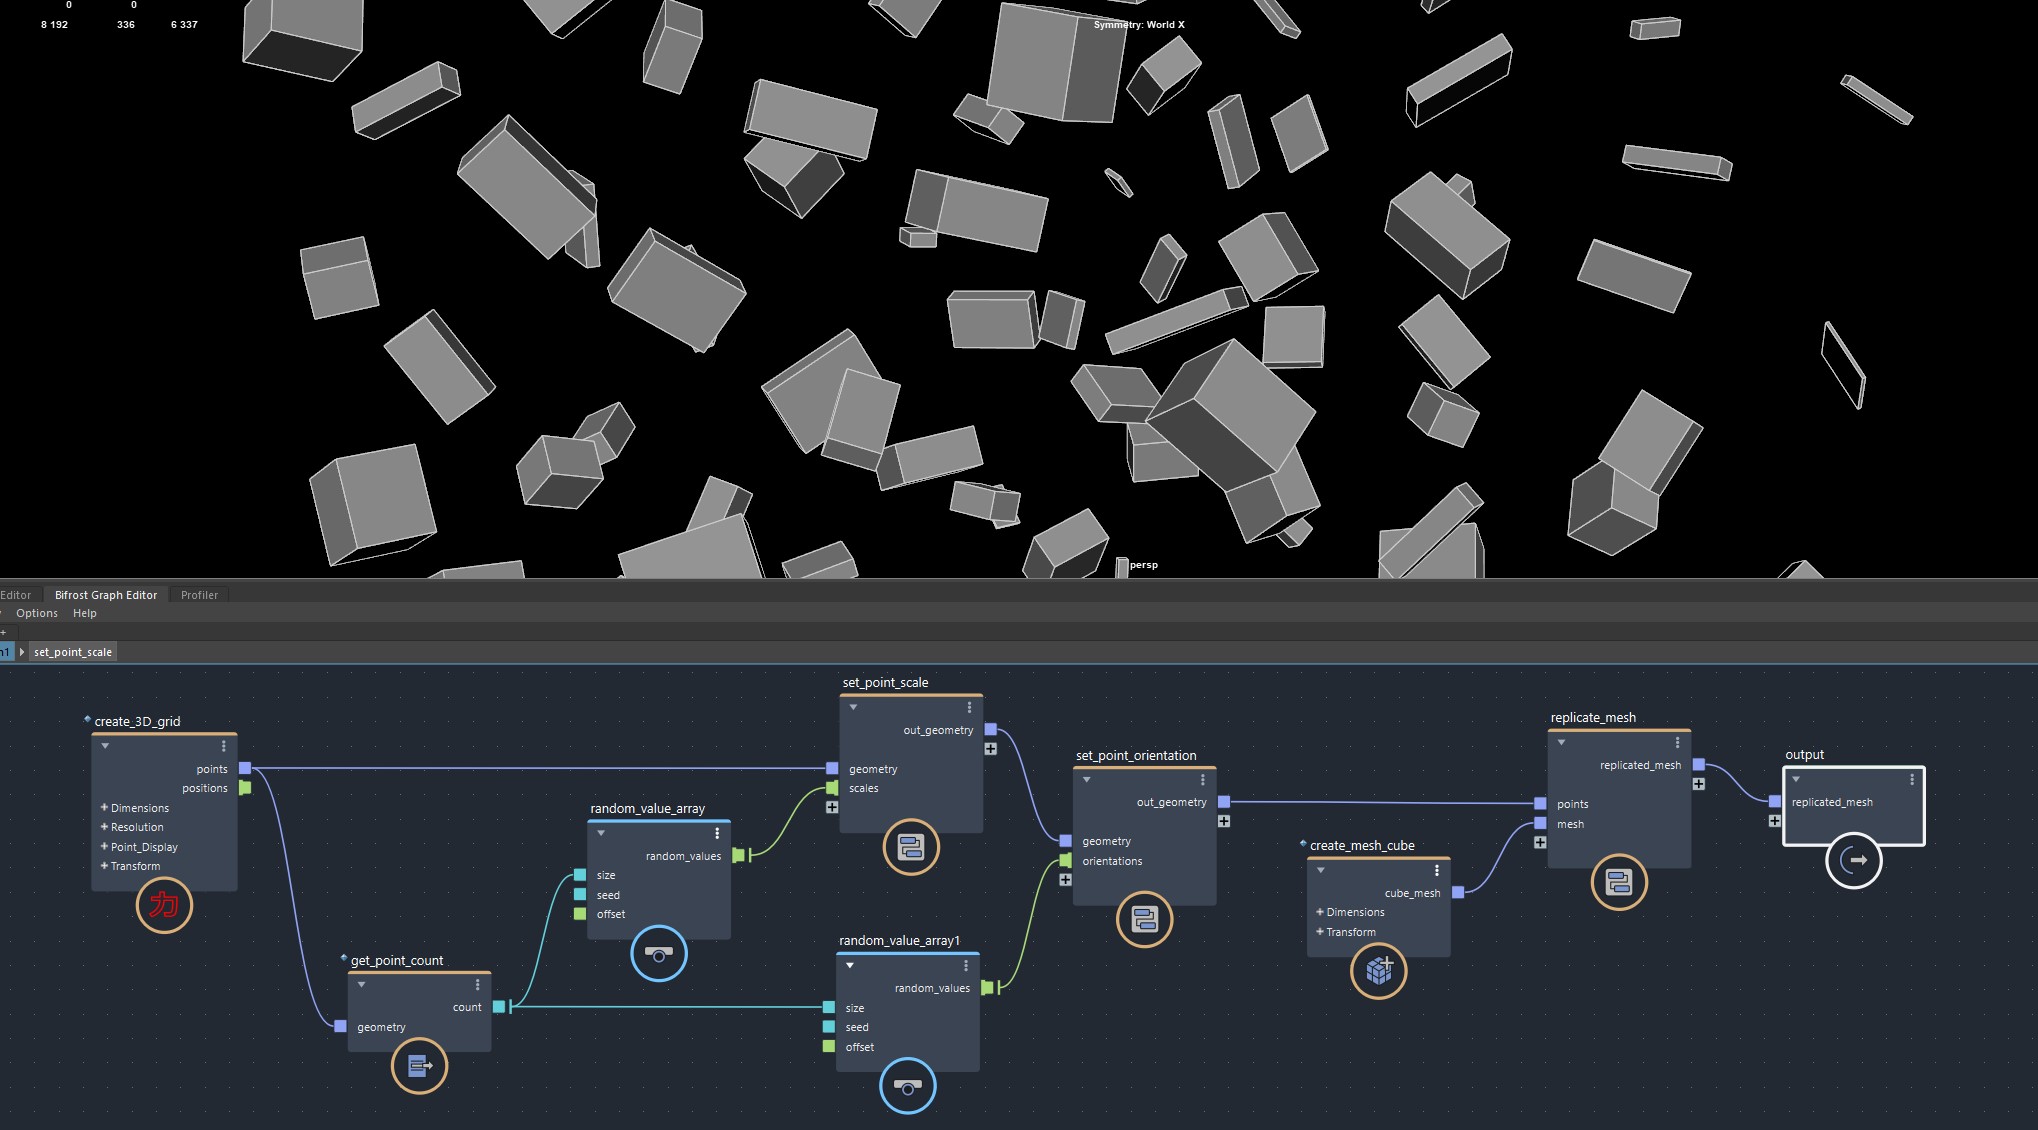Open the create_3D_grid node's three-dot options menu
Viewport: 2038px width, 1130px height.
pos(224,746)
